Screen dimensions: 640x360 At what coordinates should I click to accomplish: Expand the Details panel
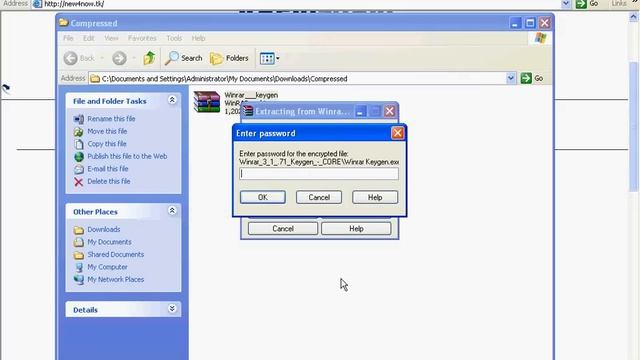(172, 309)
